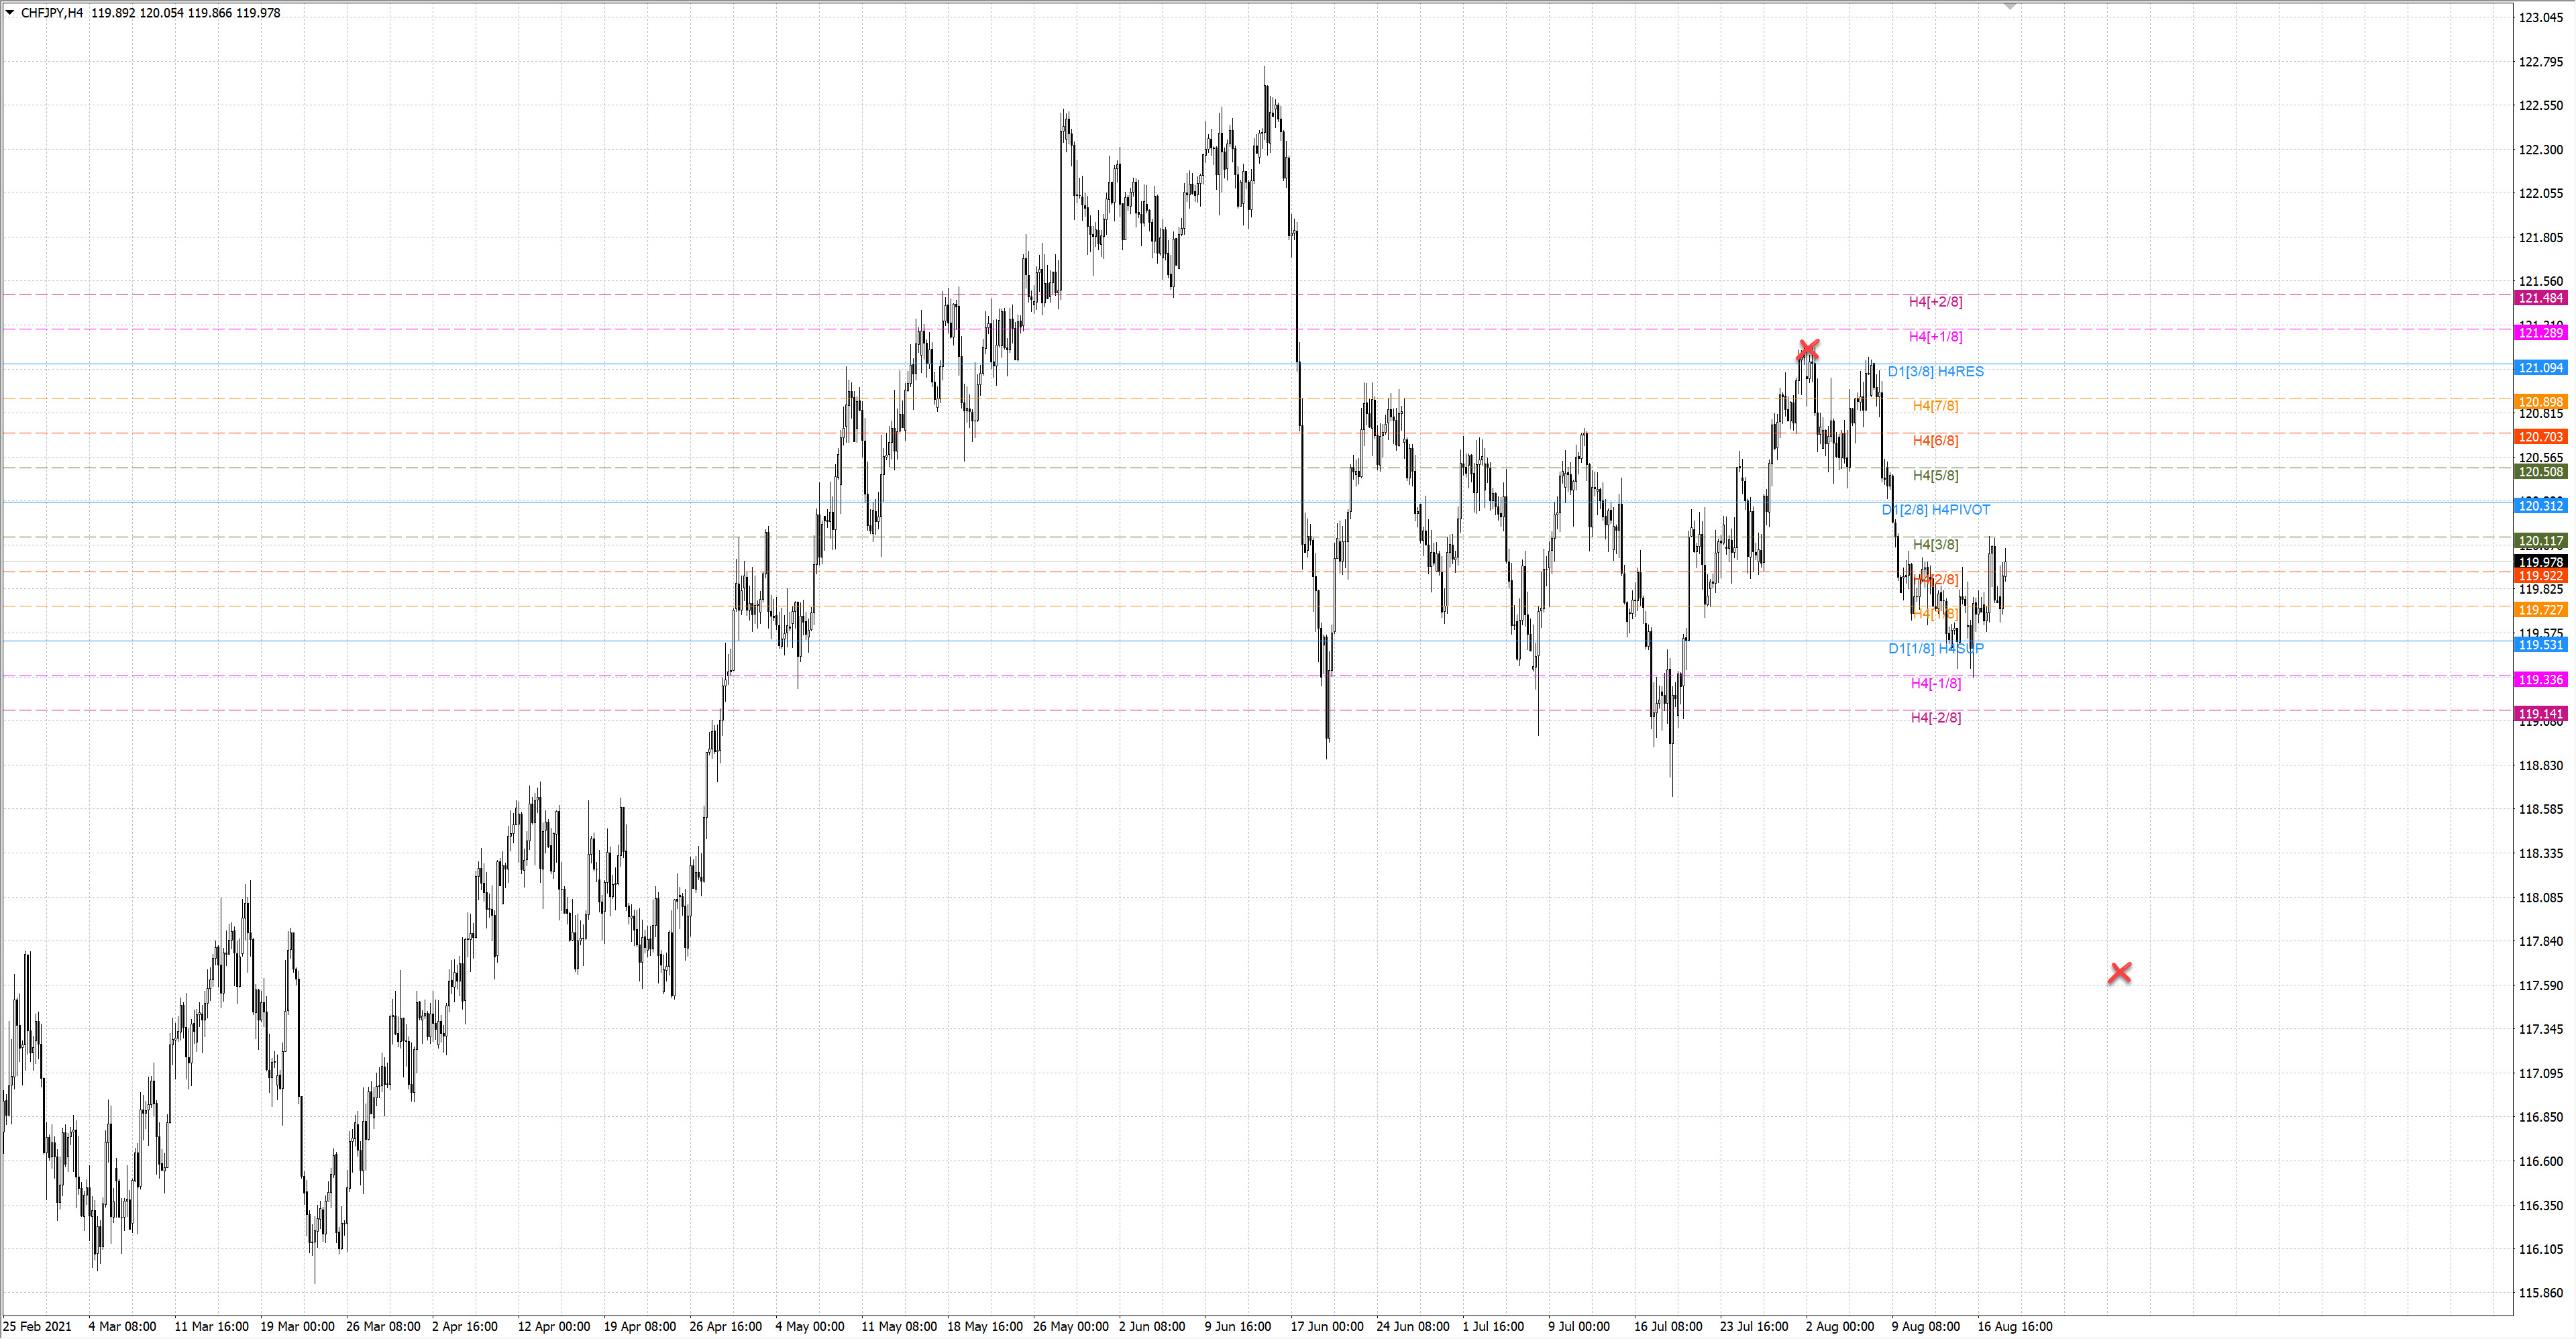
Task: Click the black 119.978 current price tag
Action: click(2540, 562)
